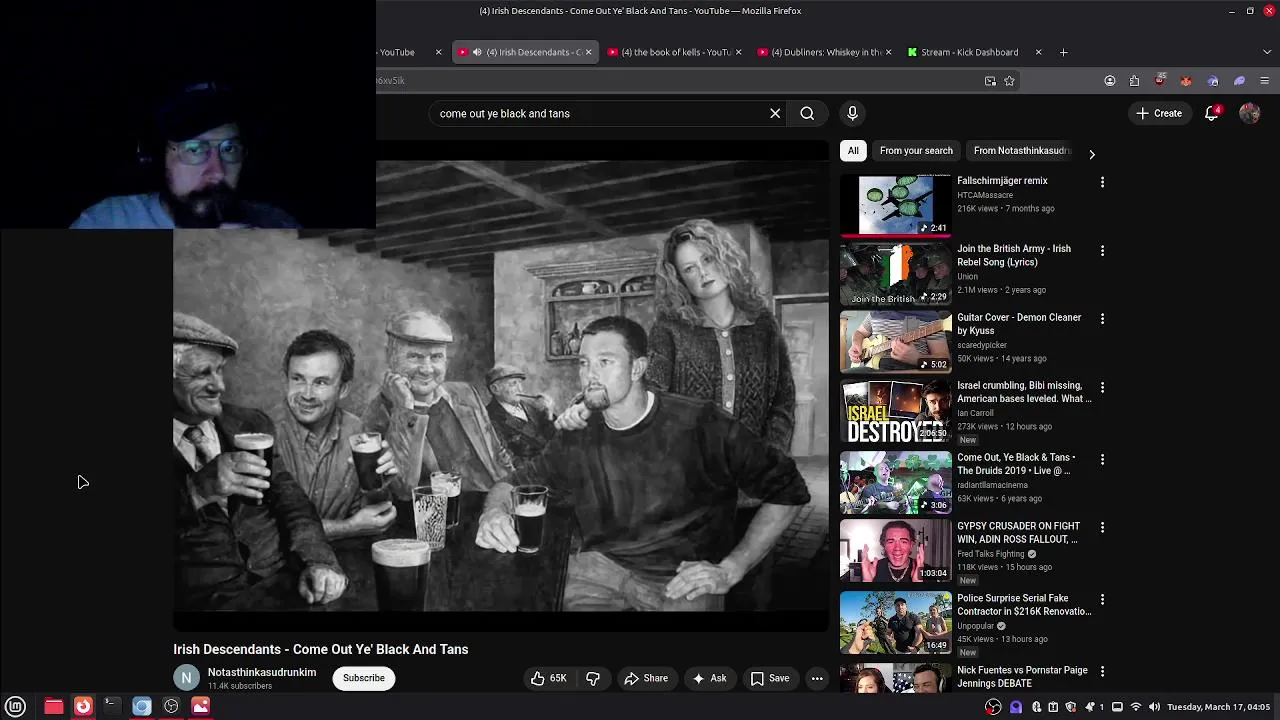Dislike the video with thumbs down
The height and width of the screenshot is (720, 1280).
[x=593, y=678]
